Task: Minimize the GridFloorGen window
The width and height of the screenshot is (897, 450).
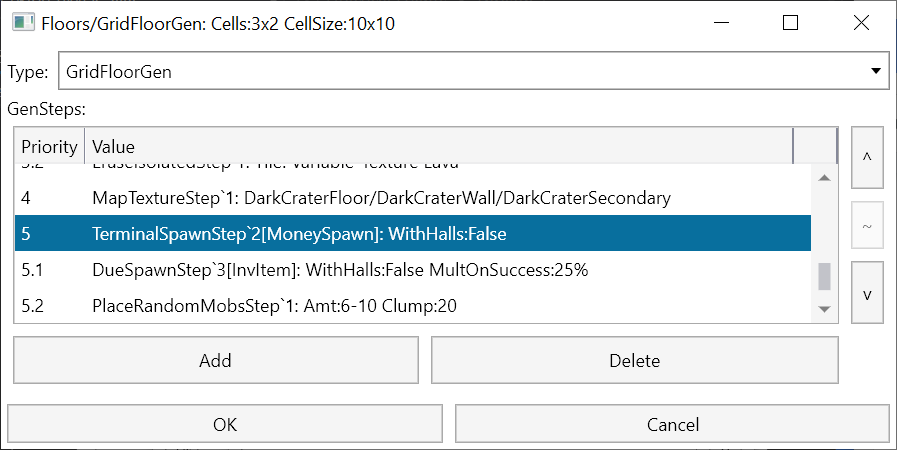Action: tap(721, 23)
